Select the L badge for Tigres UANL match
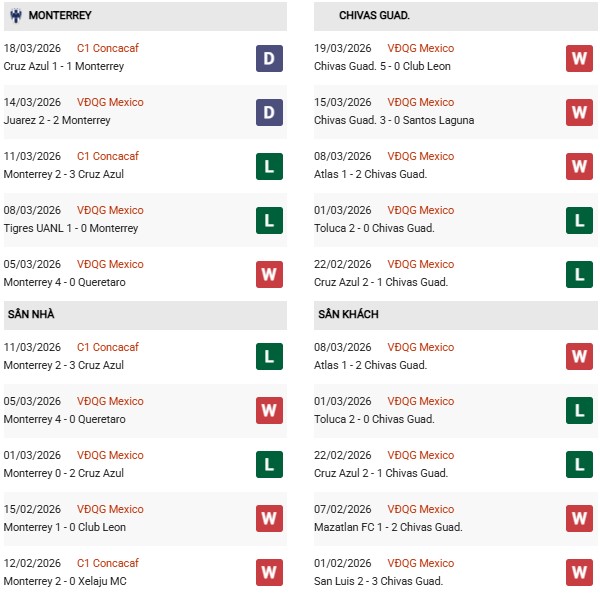Screen dimensions: 600x596 269,220
